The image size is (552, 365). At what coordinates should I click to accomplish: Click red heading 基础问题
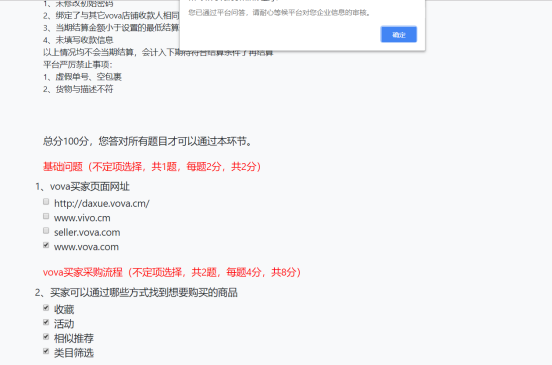[x=152, y=166]
